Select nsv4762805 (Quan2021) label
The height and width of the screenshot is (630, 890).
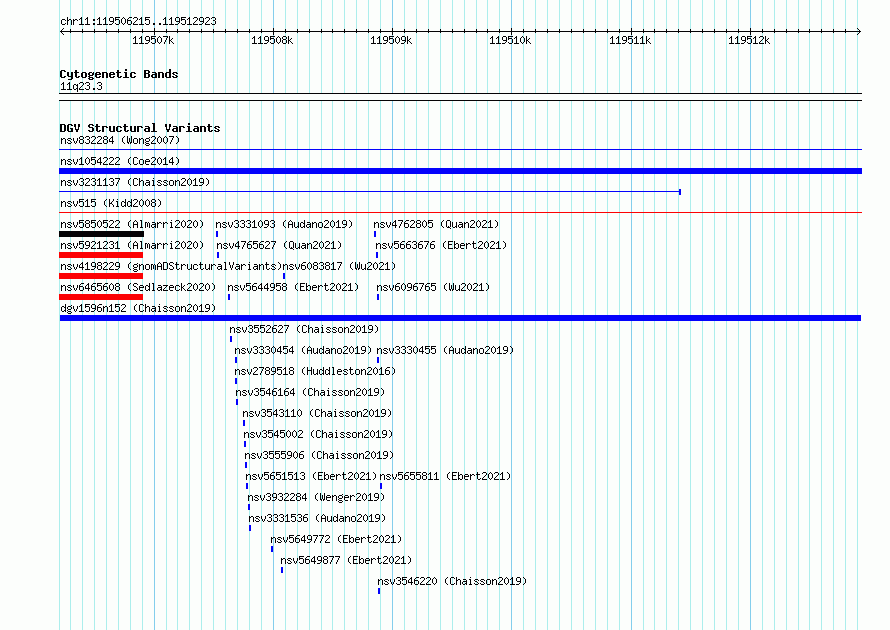click(x=436, y=224)
